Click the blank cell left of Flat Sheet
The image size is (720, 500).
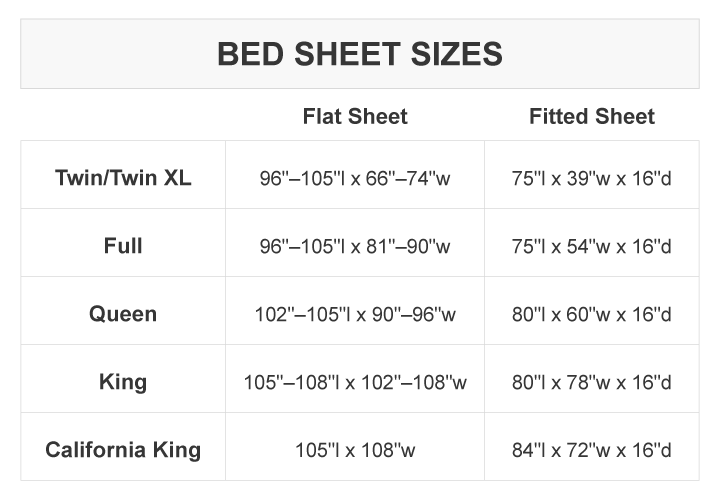123,116
